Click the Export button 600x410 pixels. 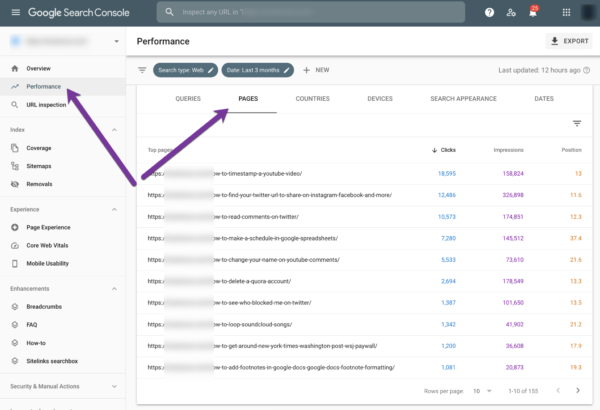pyautogui.click(x=569, y=41)
